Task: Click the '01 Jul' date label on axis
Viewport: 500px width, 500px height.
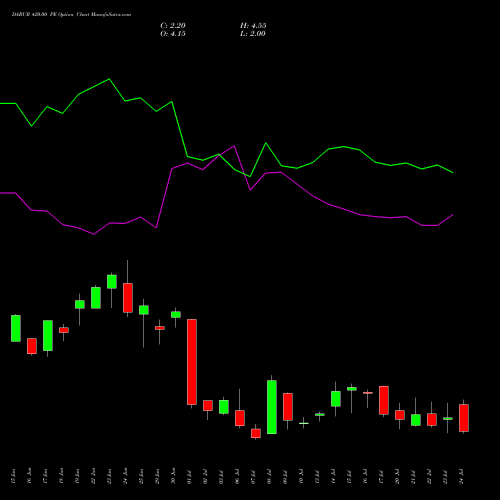Action: [189, 476]
